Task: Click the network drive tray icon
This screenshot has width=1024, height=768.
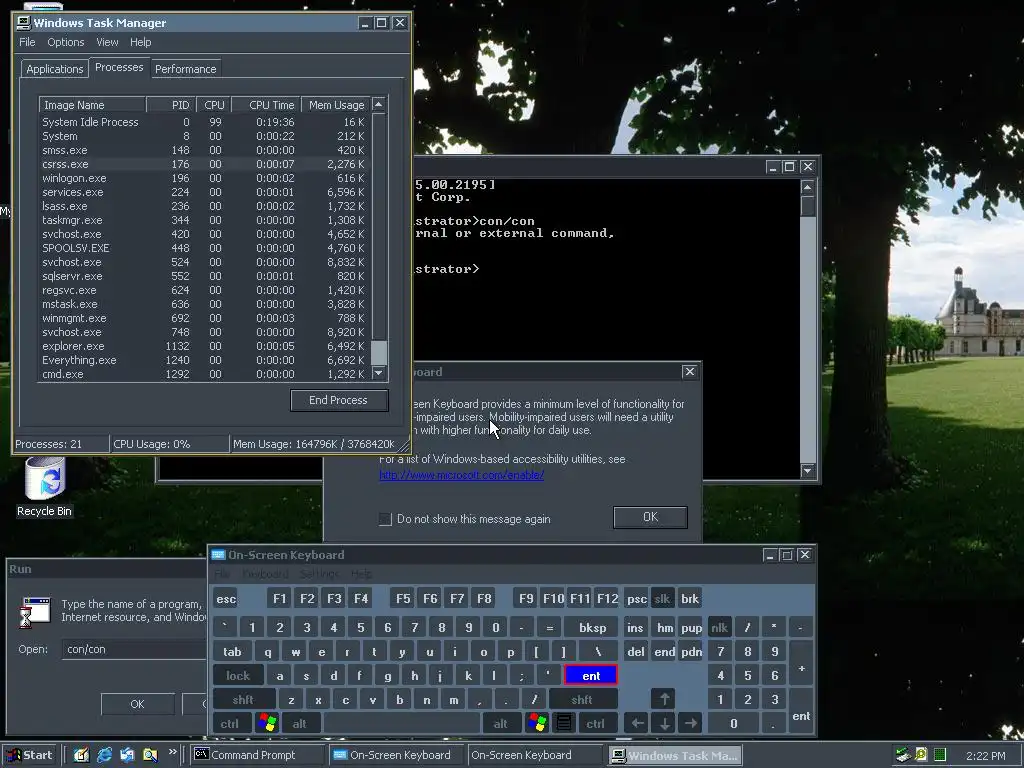Action: tap(903, 755)
